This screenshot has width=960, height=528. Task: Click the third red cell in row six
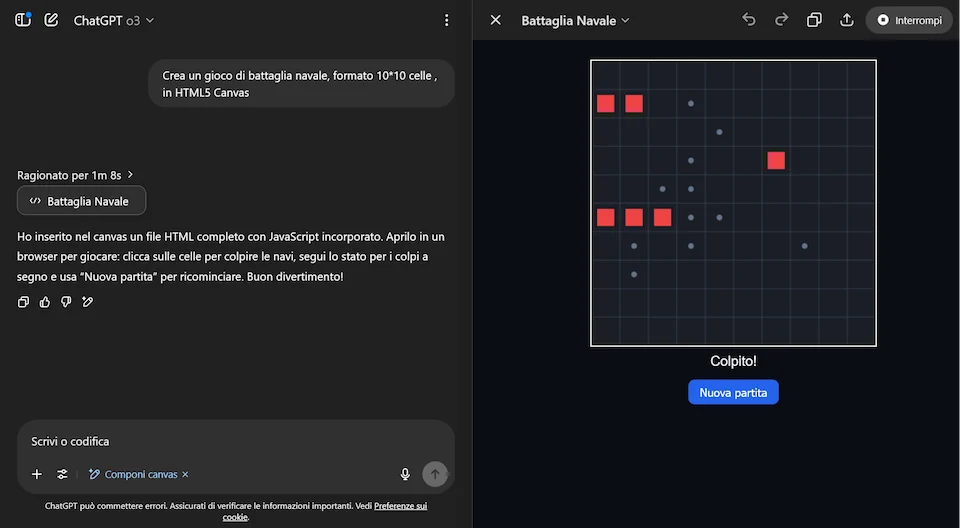point(662,217)
